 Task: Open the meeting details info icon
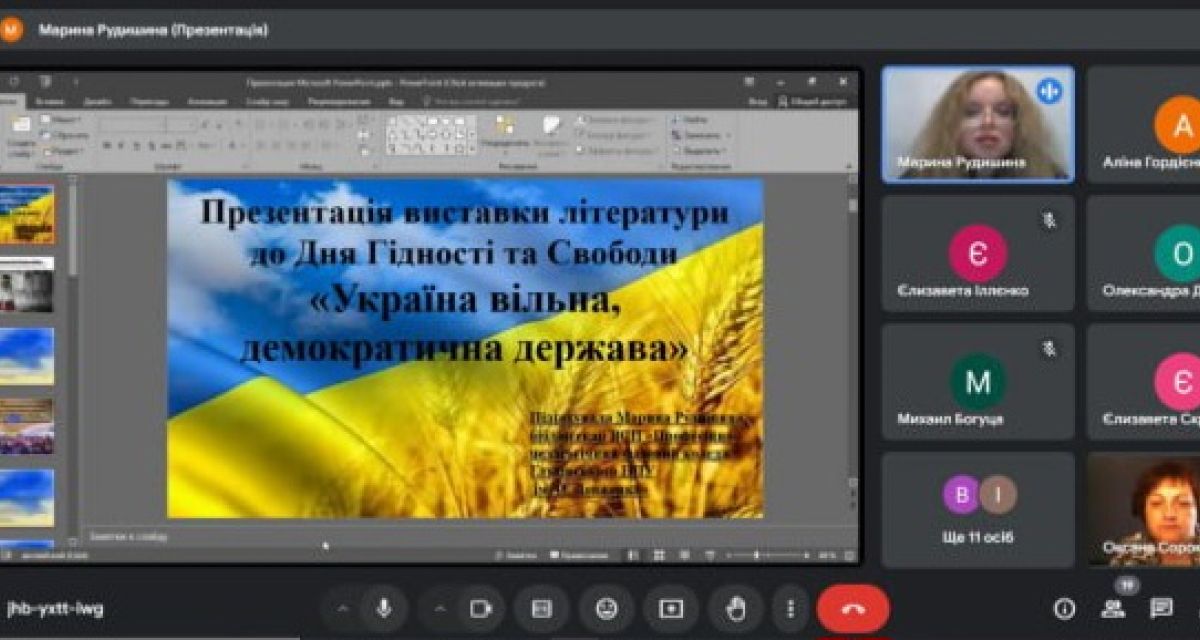tap(1065, 608)
